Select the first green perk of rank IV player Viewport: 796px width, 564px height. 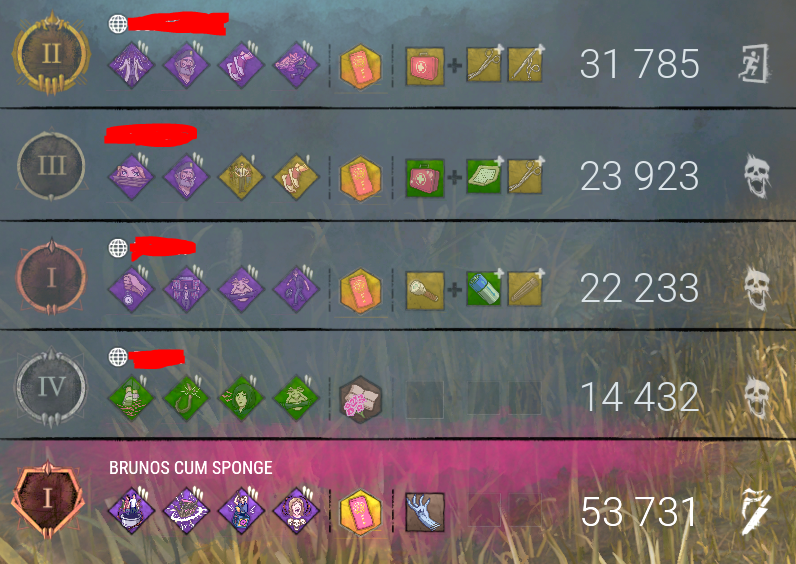tap(131, 399)
